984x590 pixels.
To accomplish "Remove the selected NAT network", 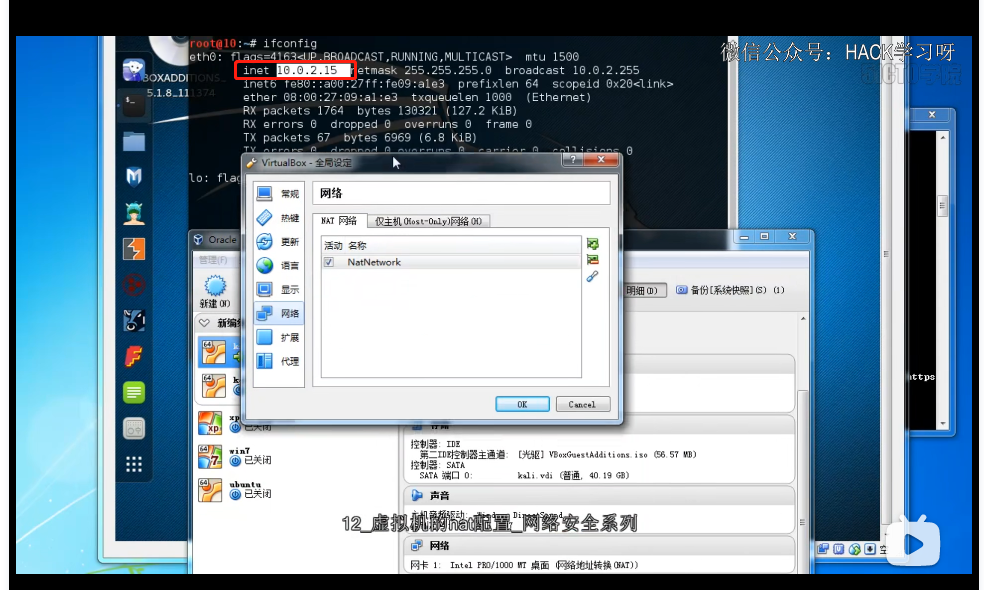I will coord(592,260).
